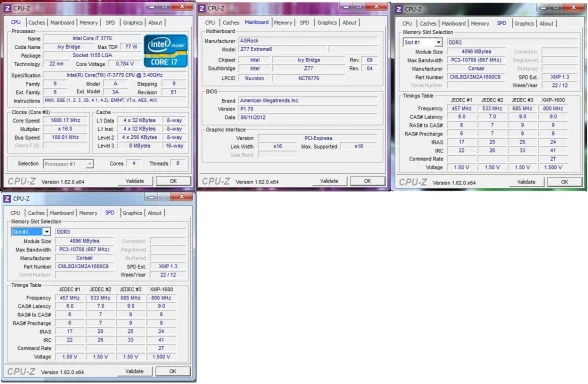Viewport: 588px width, 384px height.
Task: Open the Graphics tab in the Mainboard window
Action: click(327, 22)
